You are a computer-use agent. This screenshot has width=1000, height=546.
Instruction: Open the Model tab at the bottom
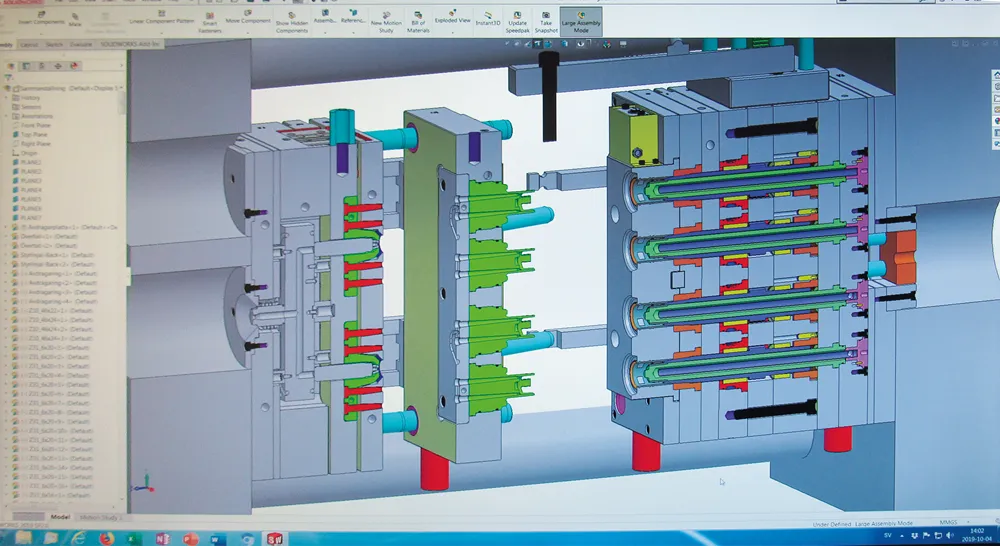(59, 517)
